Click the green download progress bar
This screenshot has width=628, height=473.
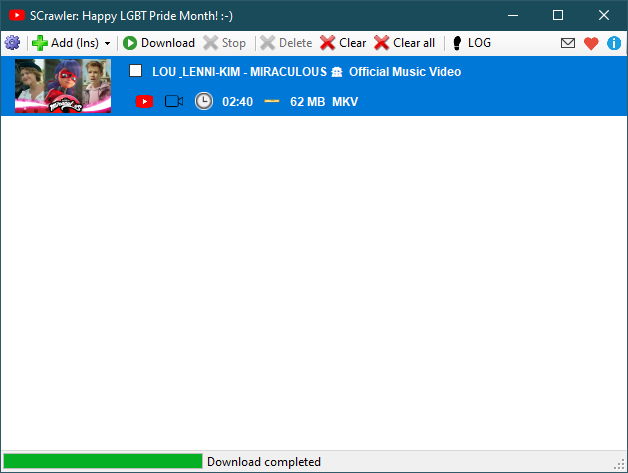pos(102,461)
